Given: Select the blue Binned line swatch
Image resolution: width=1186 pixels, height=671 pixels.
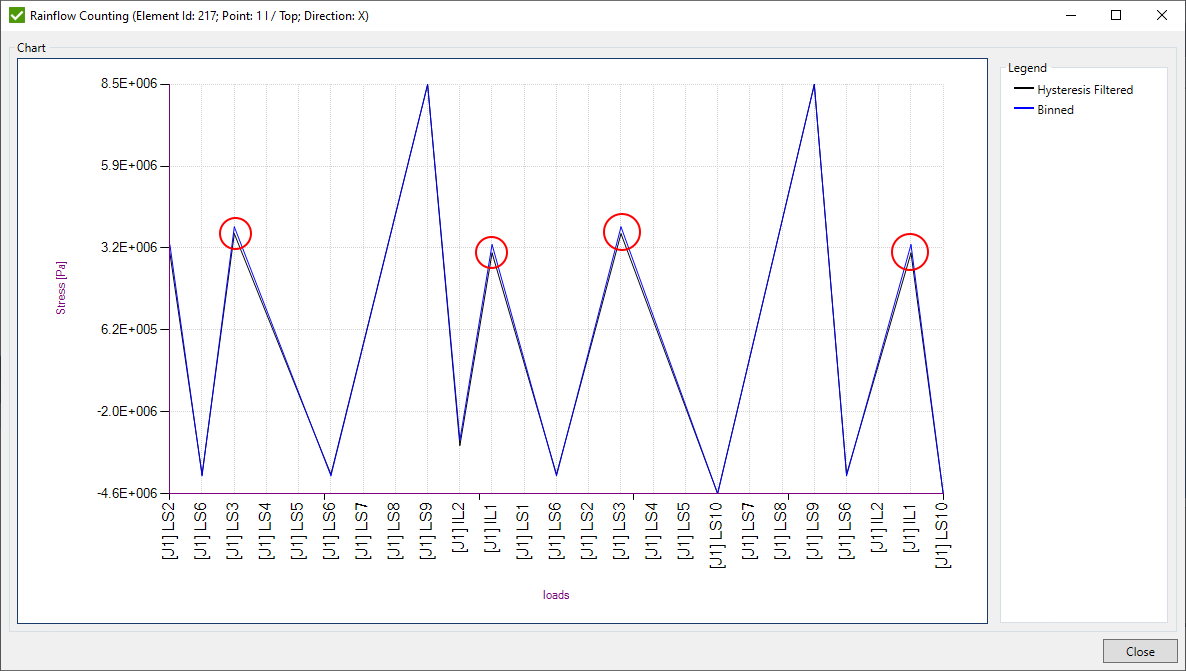Looking at the screenshot, I should click(1022, 109).
